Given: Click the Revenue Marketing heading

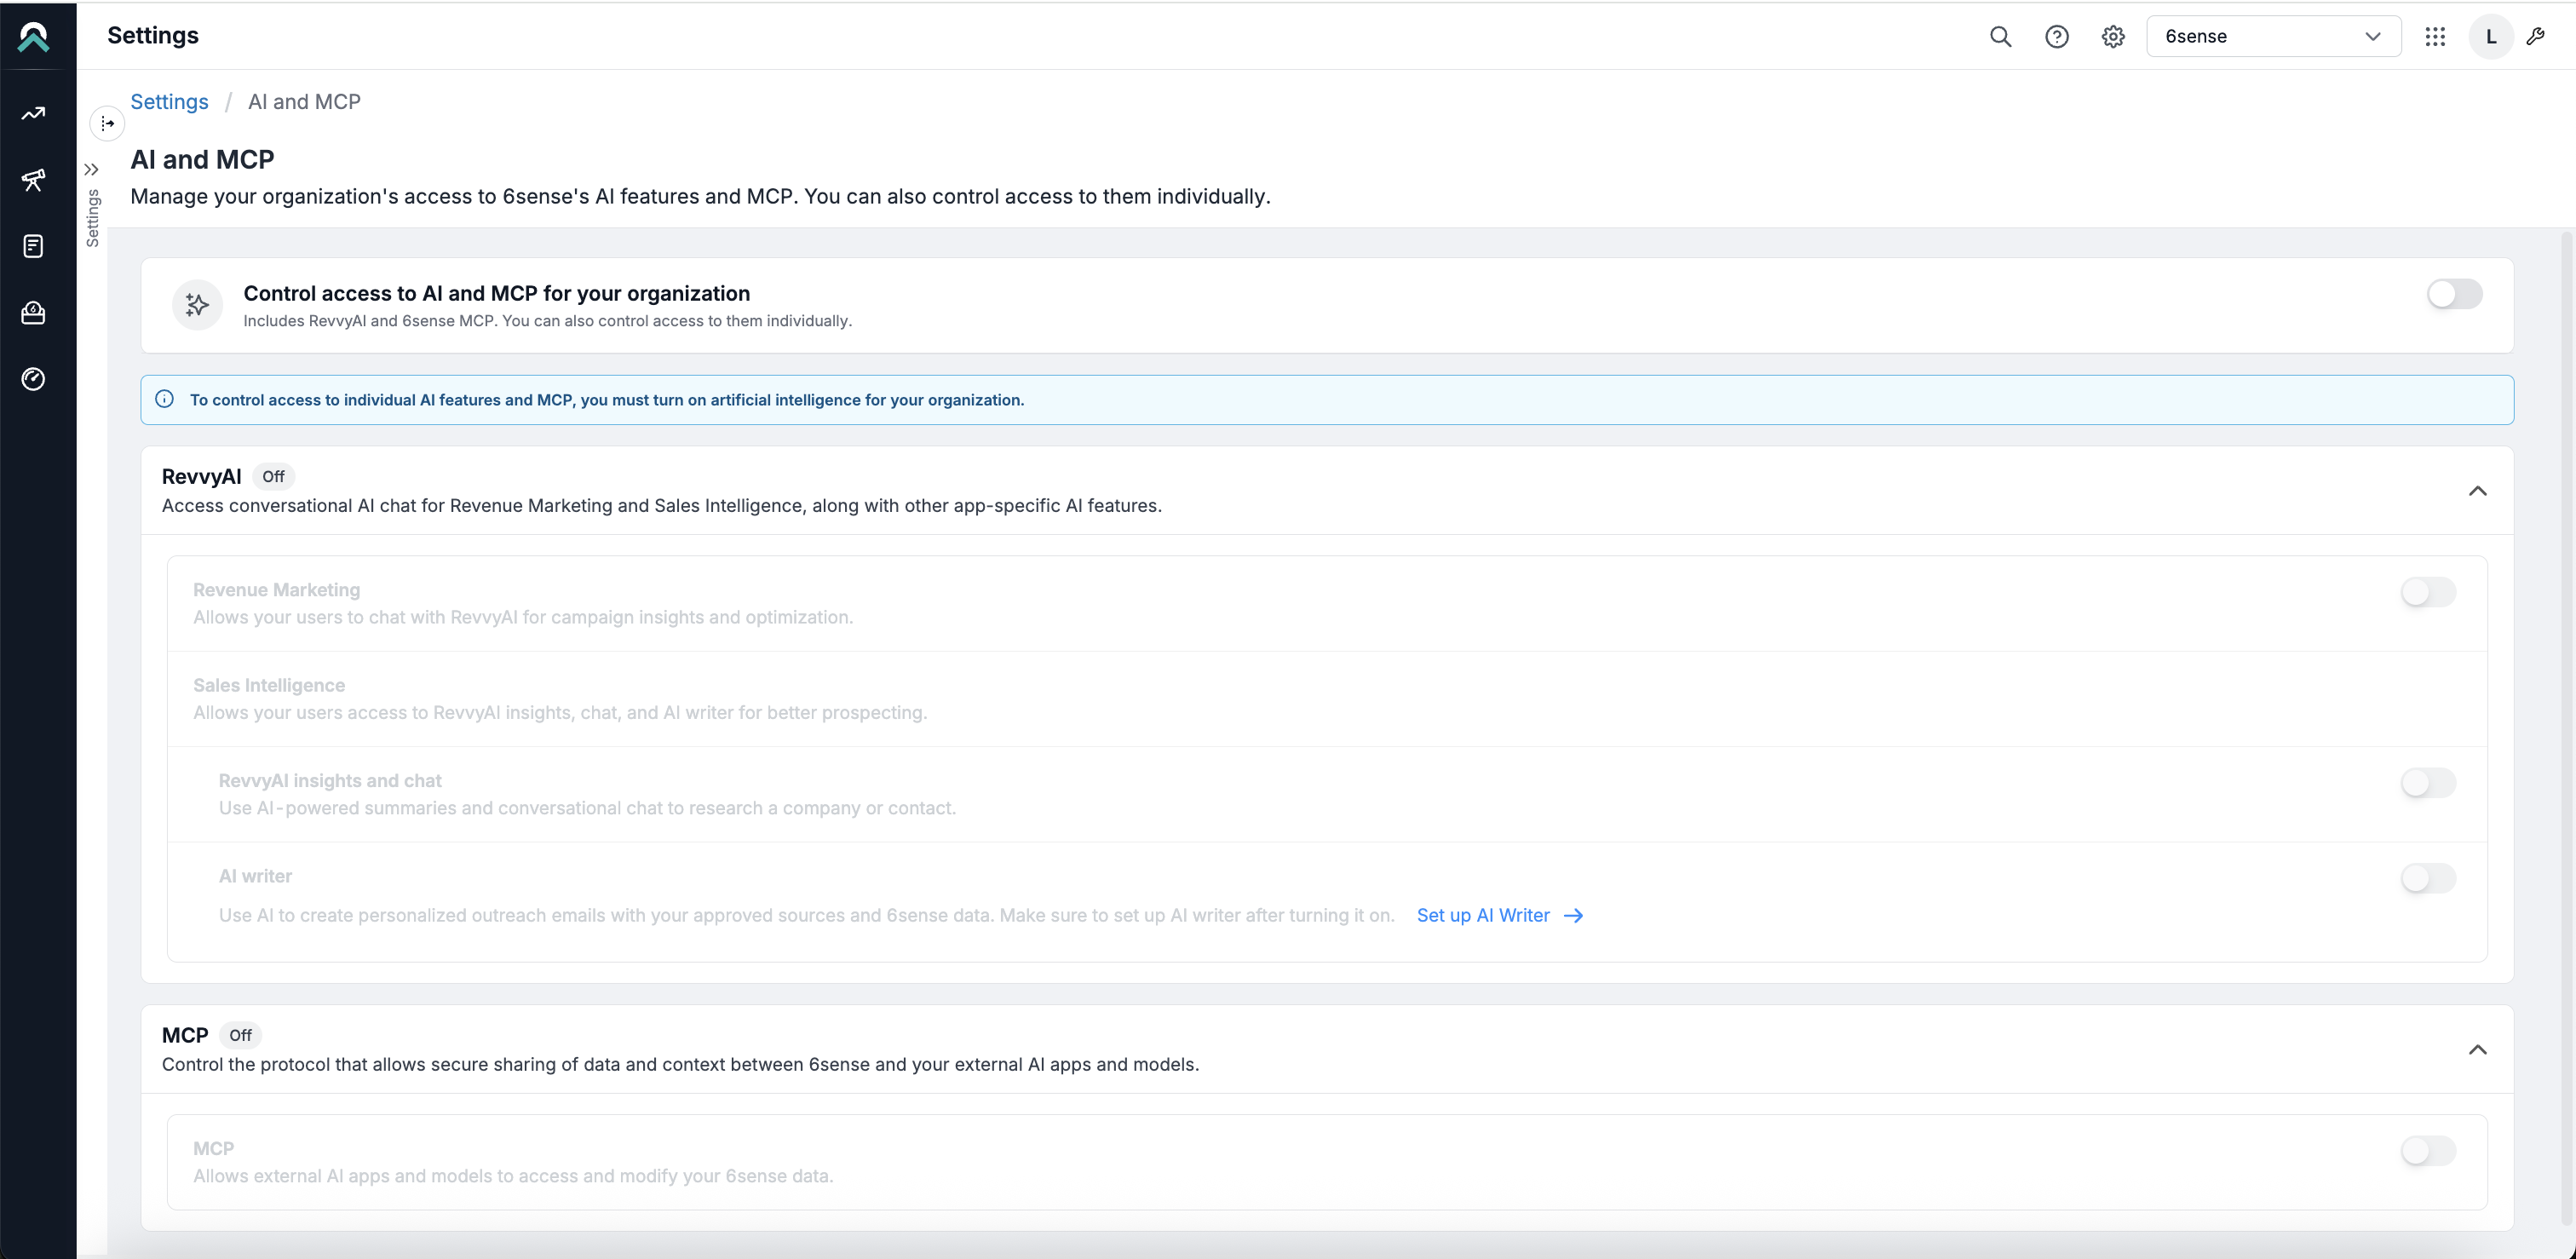Looking at the screenshot, I should [x=276, y=590].
